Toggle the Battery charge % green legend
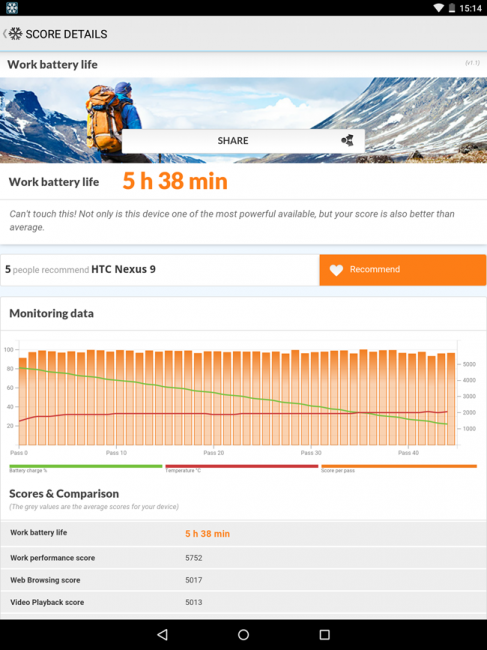487x650 pixels. 85,468
